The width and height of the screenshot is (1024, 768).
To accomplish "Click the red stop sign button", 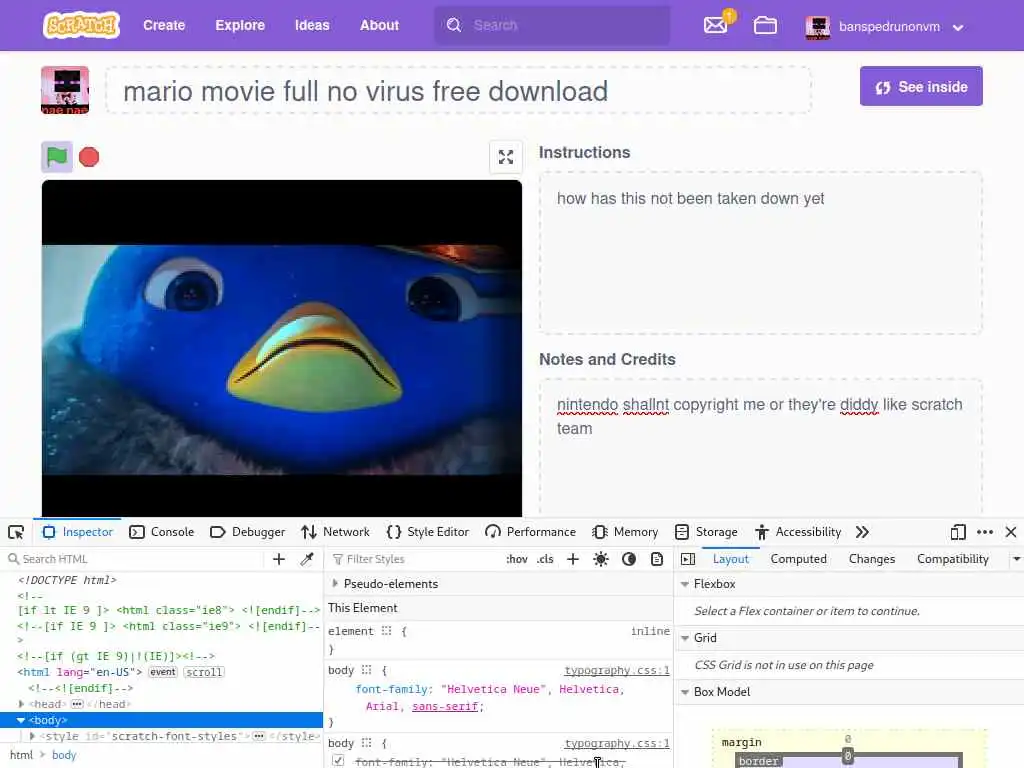I will (x=89, y=157).
